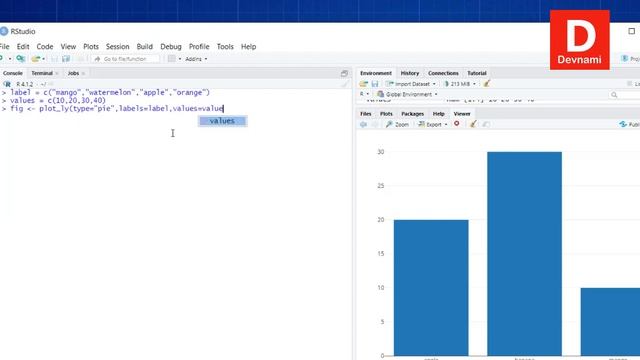Viewport: 640px width, 360px height.
Task: Open the Plots menu
Action: (x=91, y=47)
